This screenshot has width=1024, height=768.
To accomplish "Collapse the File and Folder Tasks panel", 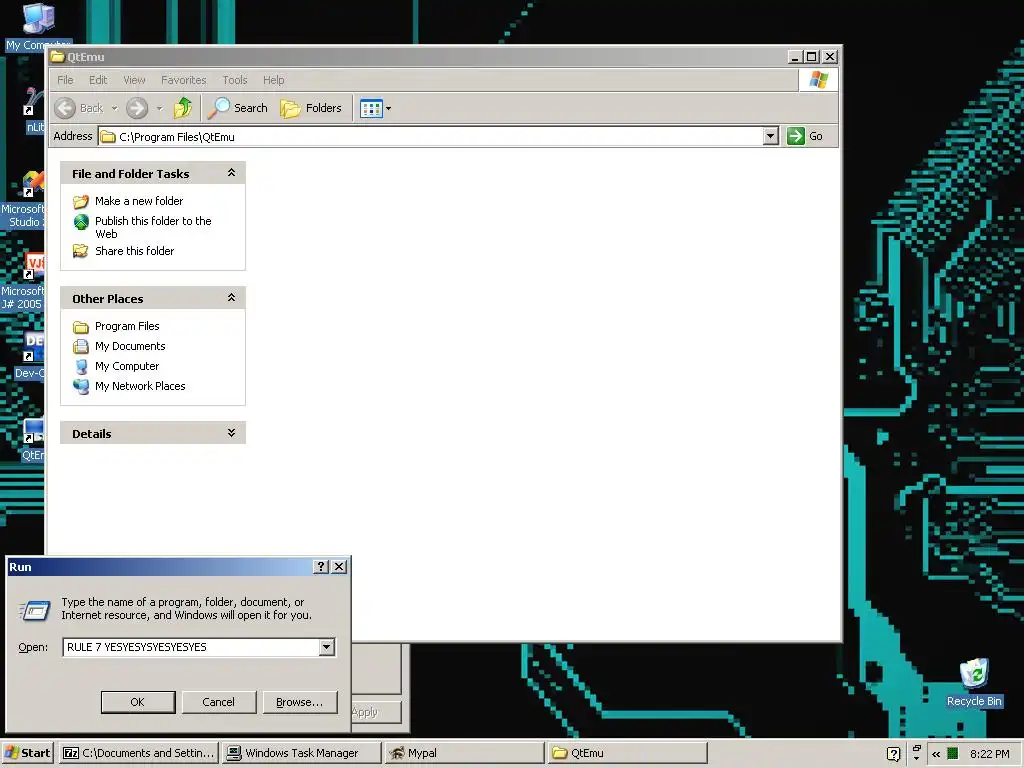I will click(231, 173).
